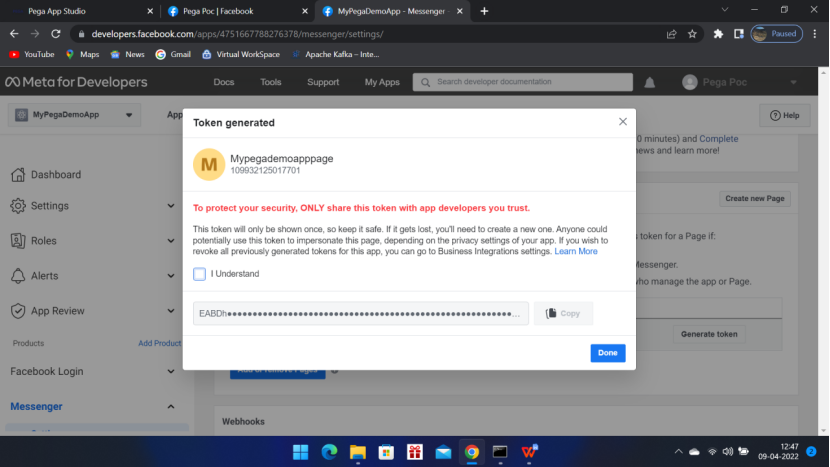Copy the generated token
The width and height of the screenshot is (830, 467).
click(563, 313)
